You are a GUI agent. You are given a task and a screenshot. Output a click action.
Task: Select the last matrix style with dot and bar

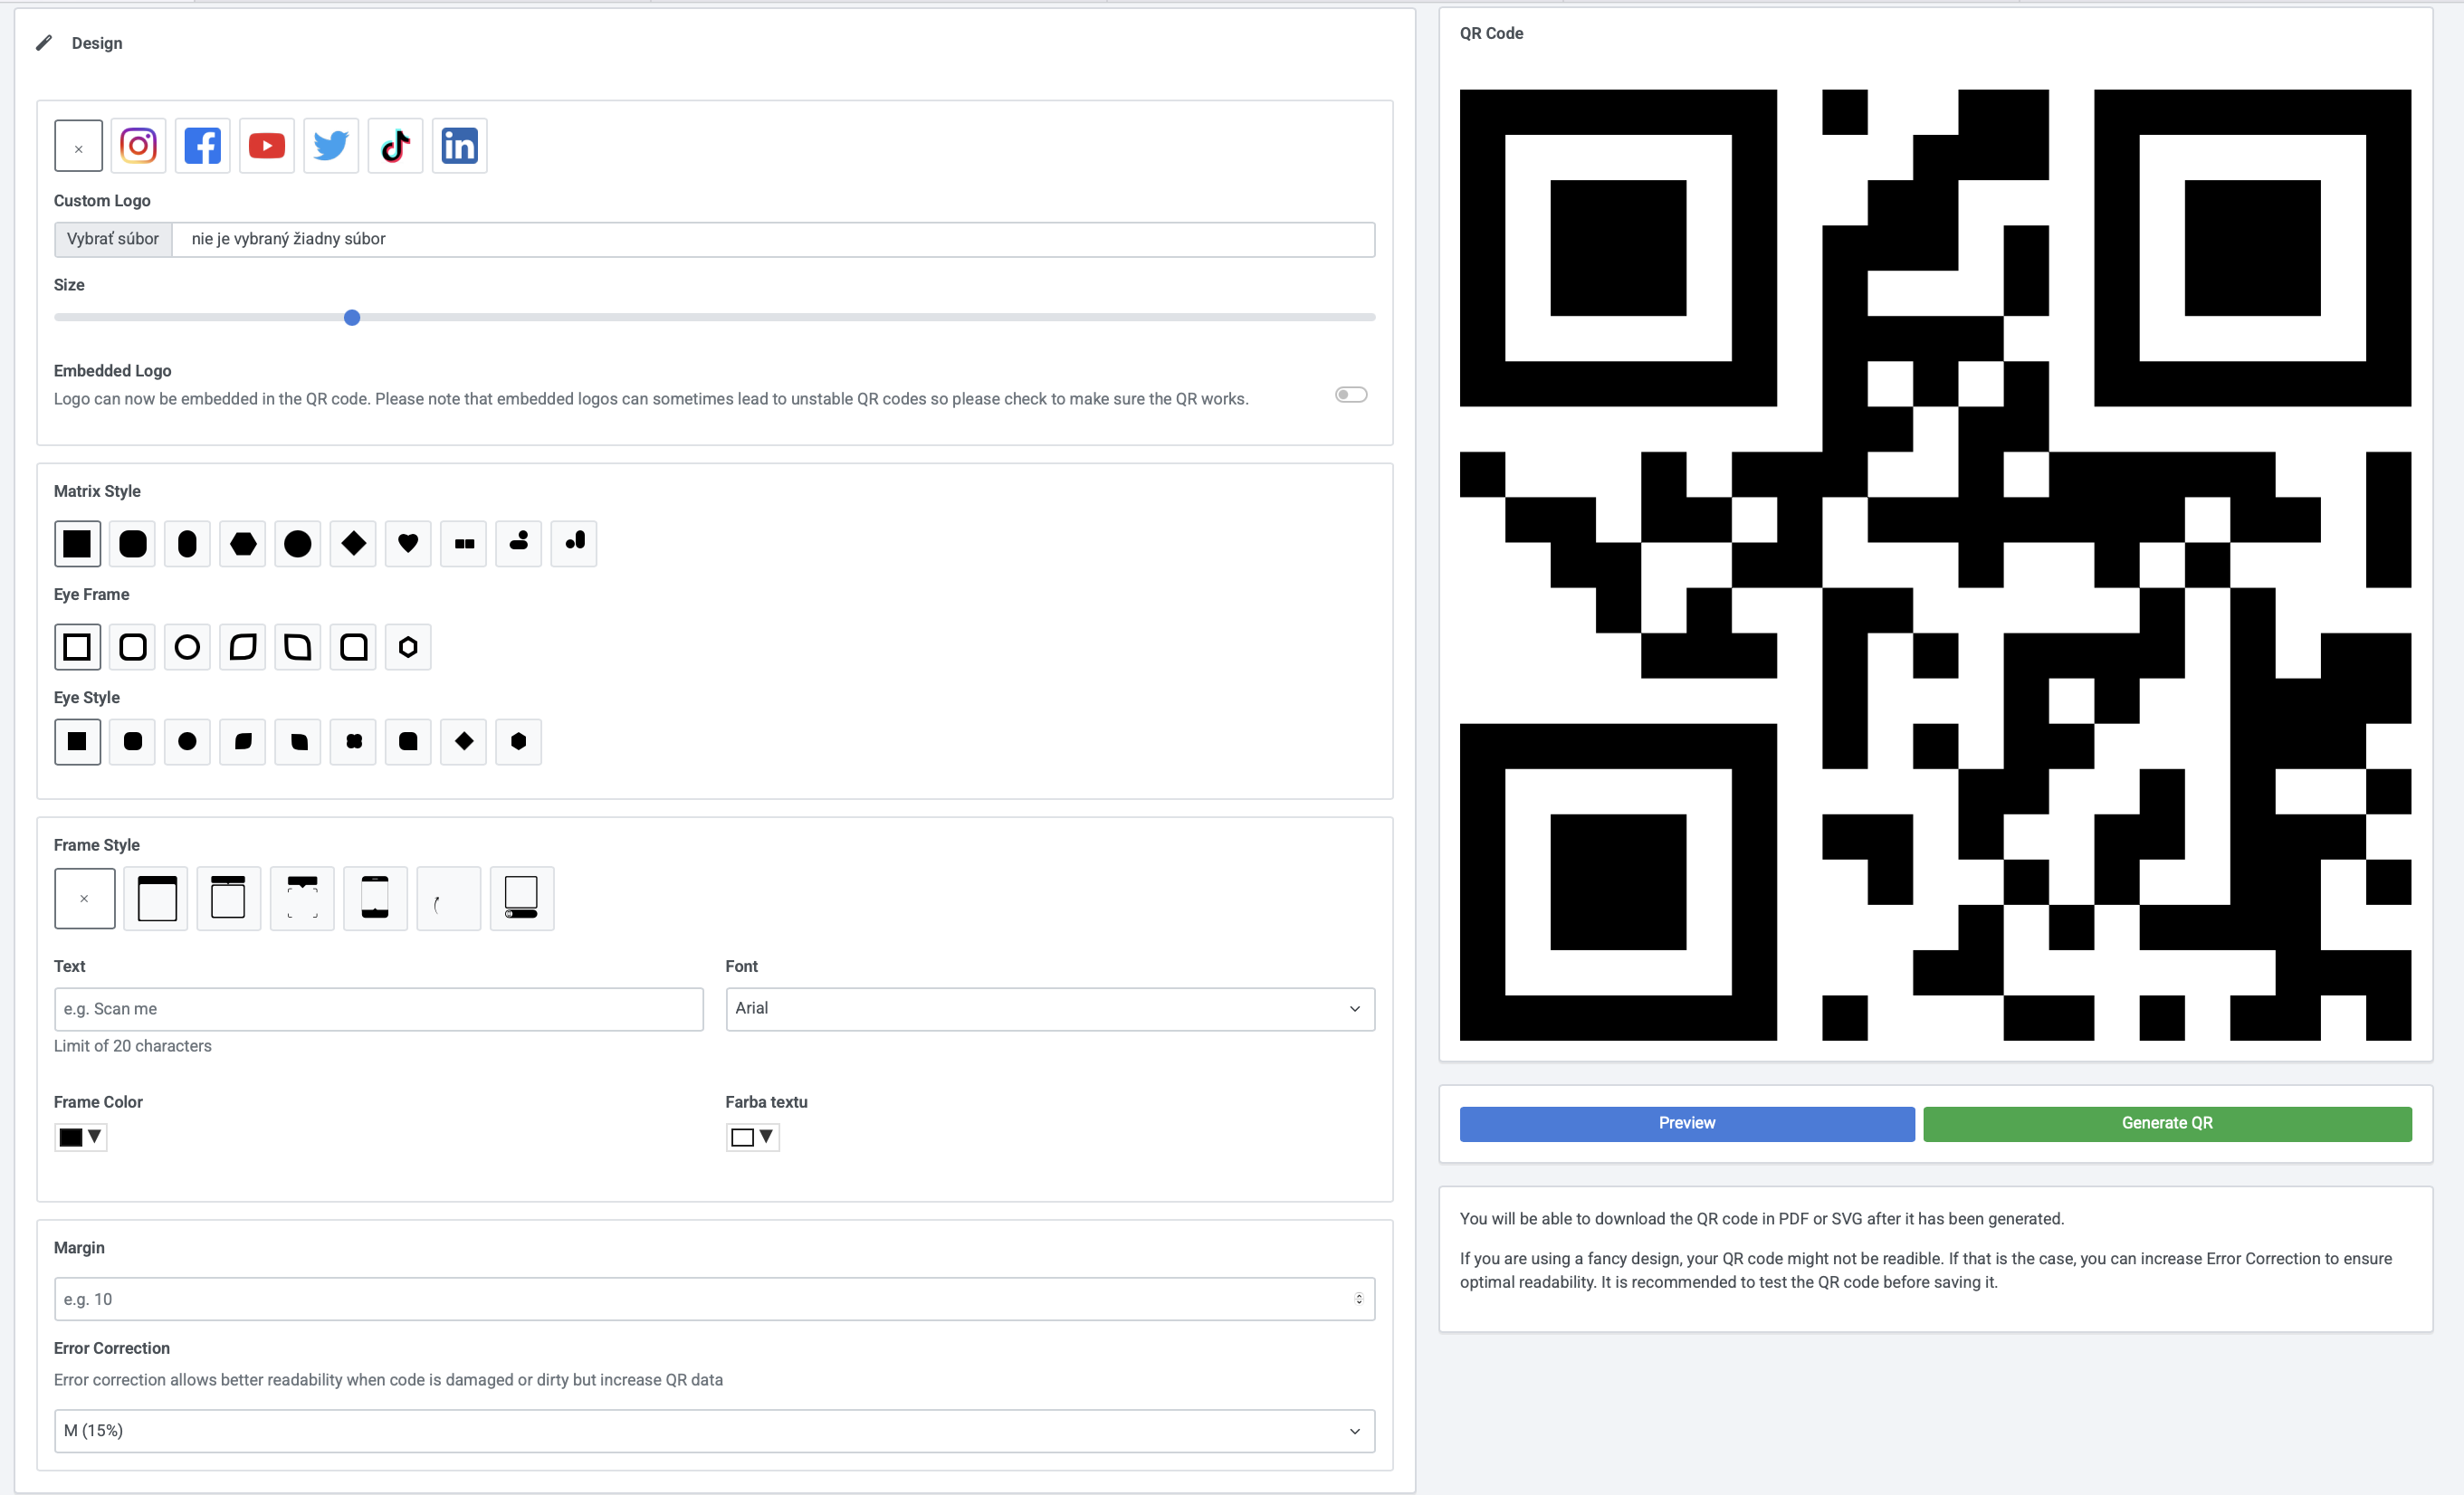574,544
